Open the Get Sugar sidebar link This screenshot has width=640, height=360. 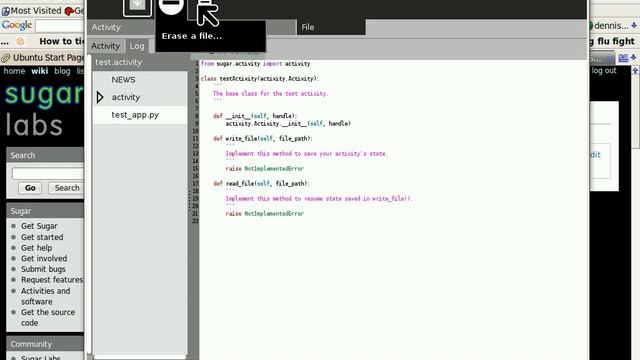pos(39,226)
